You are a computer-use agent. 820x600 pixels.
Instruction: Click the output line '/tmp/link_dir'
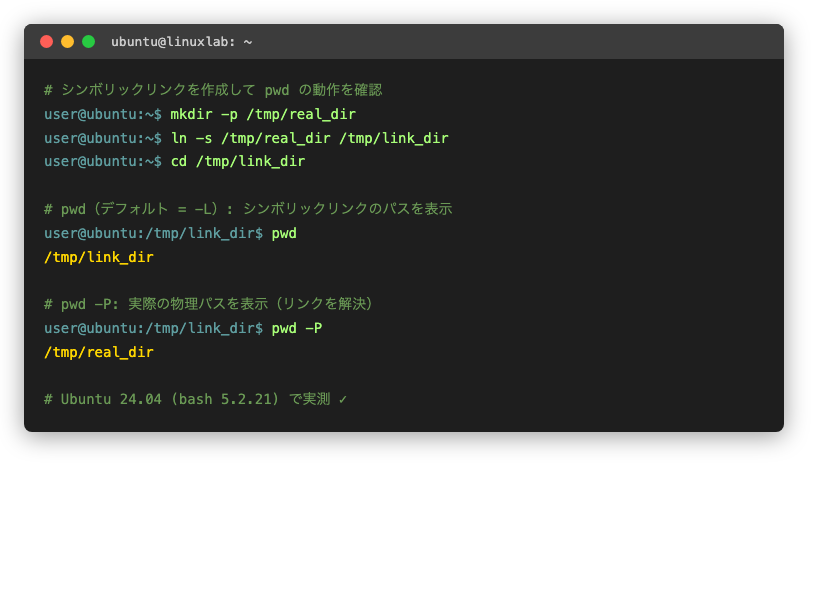click(x=99, y=257)
